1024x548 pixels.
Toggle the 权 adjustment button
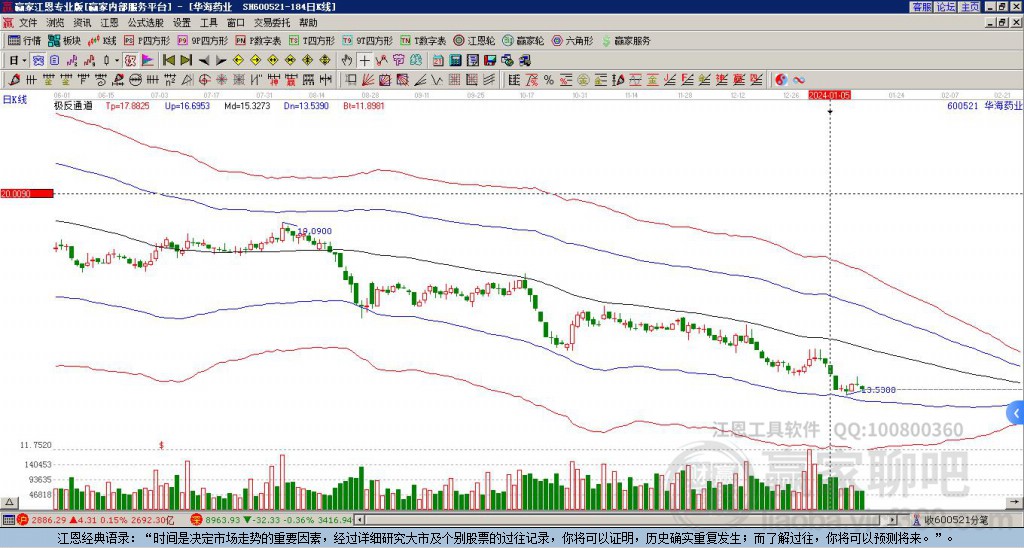tap(130, 61)
